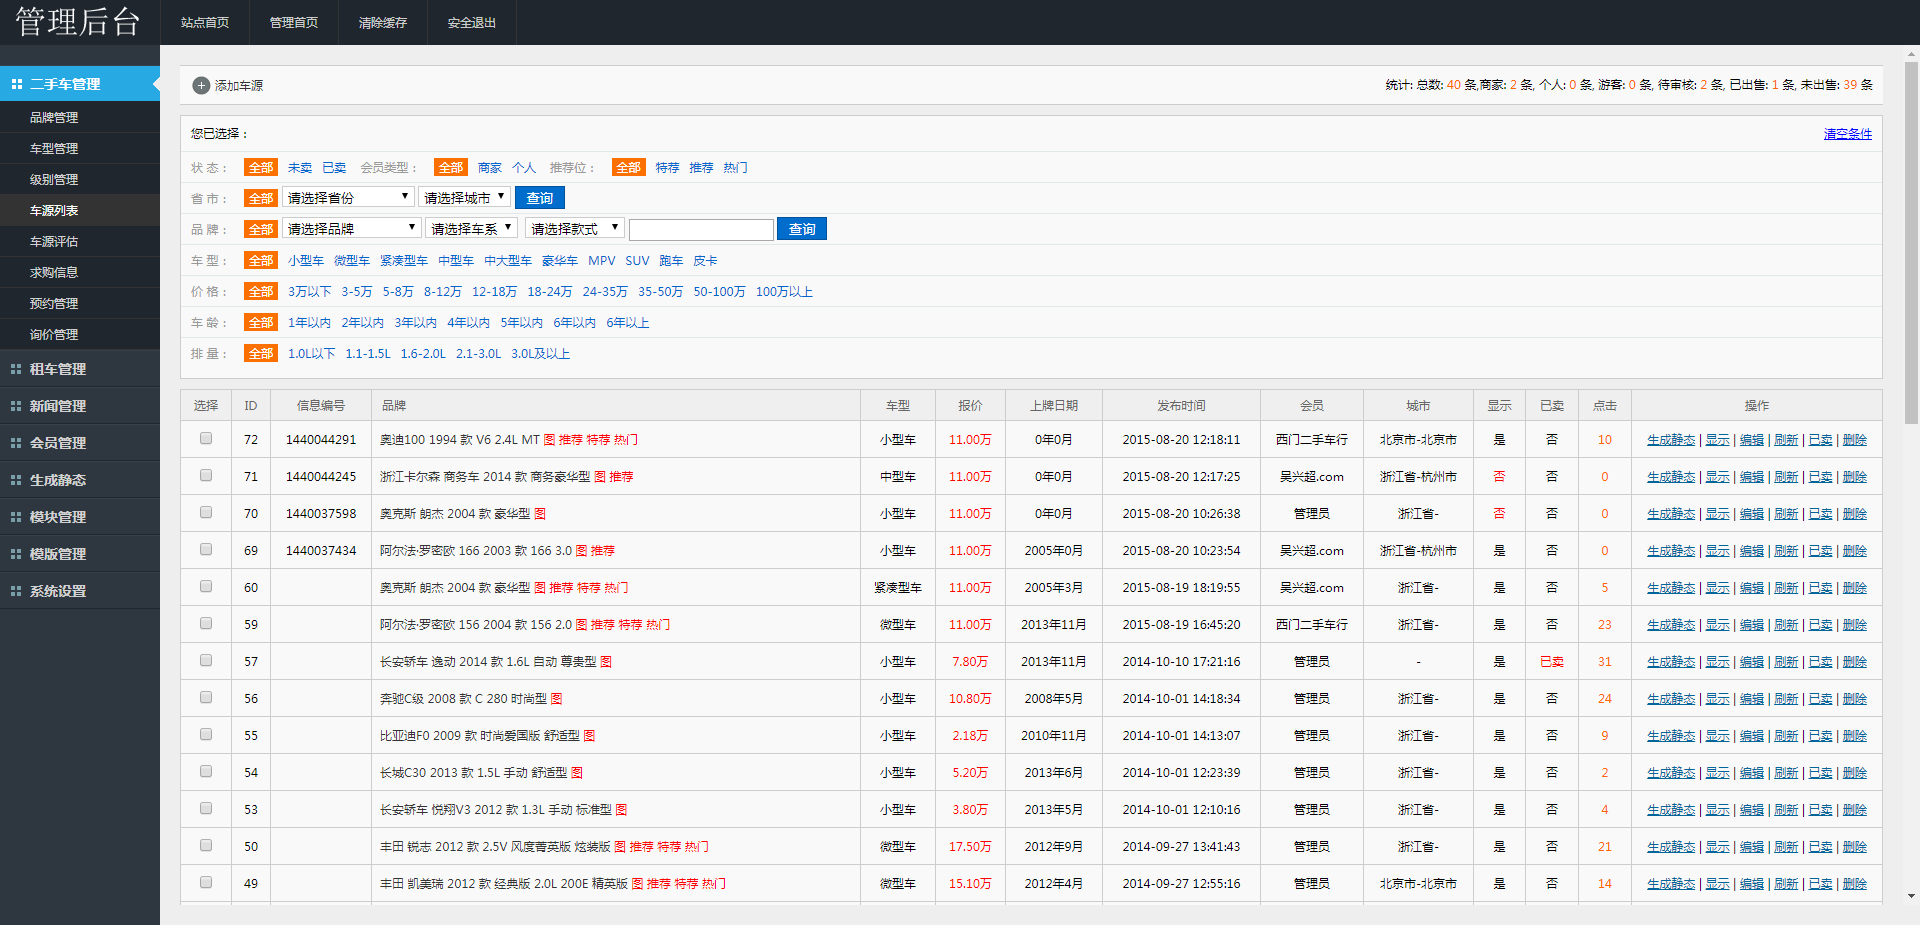
Task: Filter price by 100万以上
Action: pyautogui.click(x=784, y=292)
